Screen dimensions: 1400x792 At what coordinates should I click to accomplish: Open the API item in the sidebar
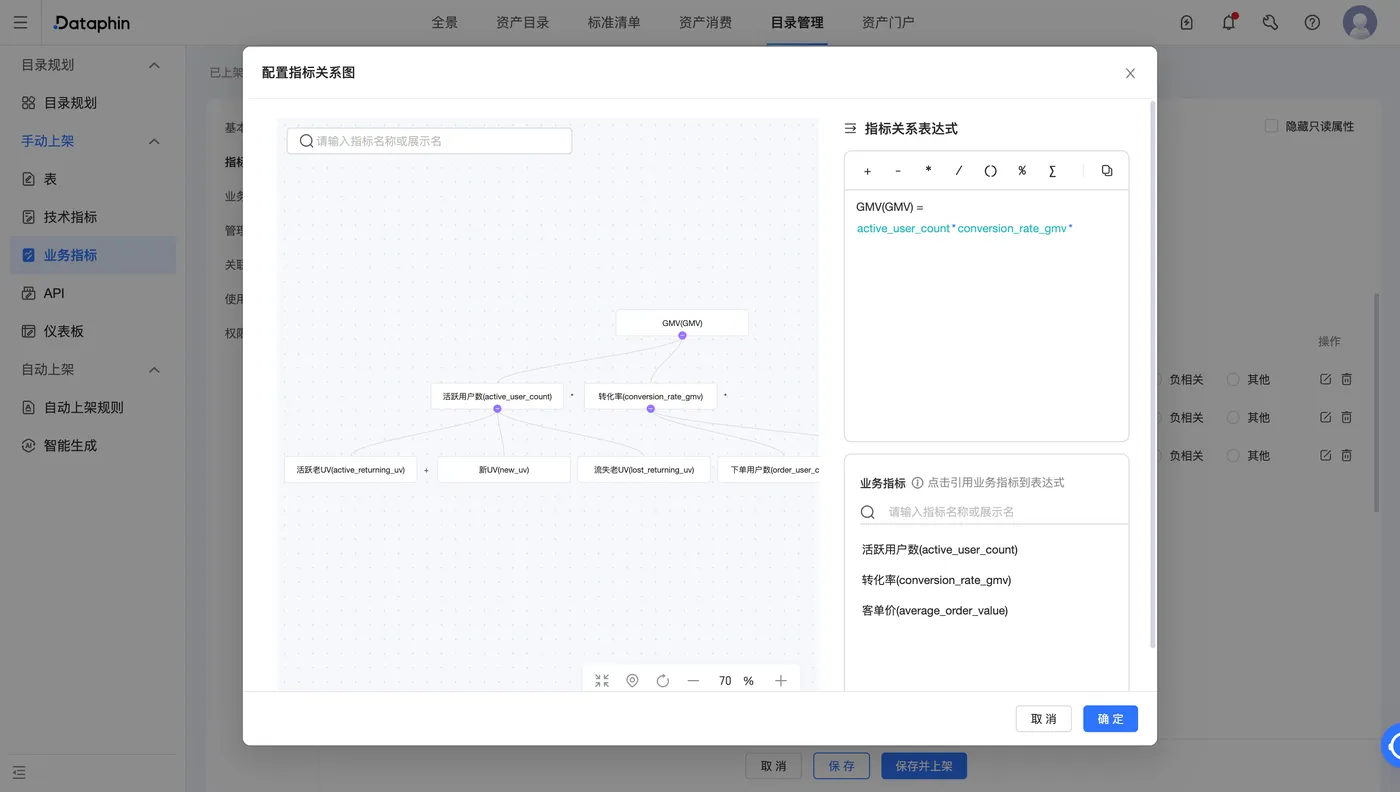[x=93, y=293]
